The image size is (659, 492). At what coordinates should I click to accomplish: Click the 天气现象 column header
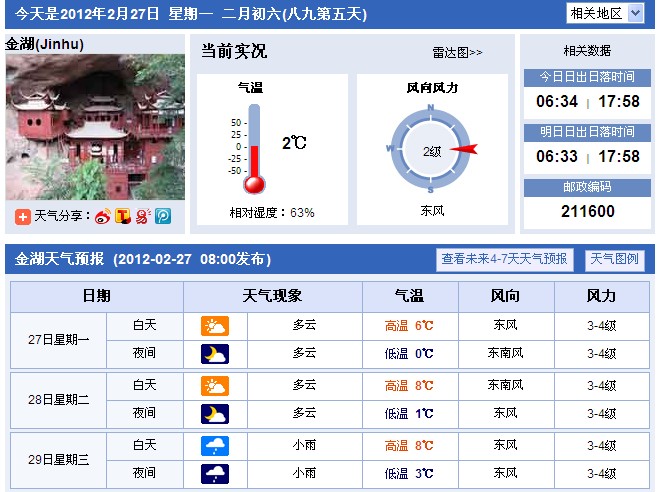272,296
